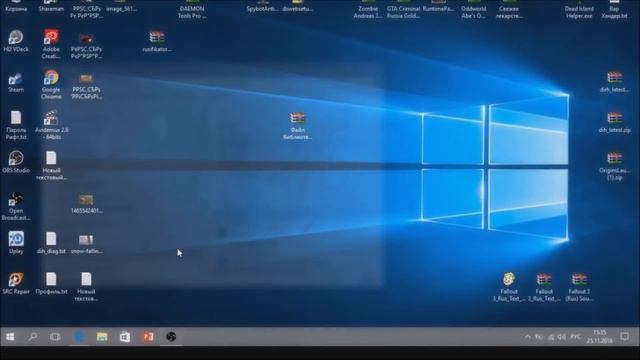Screen dimensions: 640x360
Task: Select the RuntimePa label
Action: [438, 8]
